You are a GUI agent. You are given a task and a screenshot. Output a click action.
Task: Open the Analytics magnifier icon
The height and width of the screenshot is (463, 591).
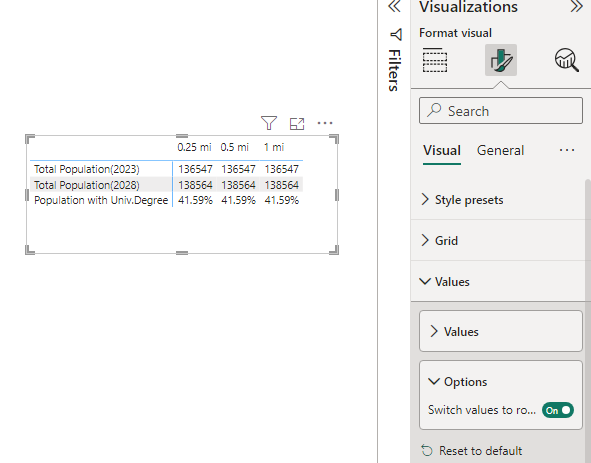(x=567, y=60)
